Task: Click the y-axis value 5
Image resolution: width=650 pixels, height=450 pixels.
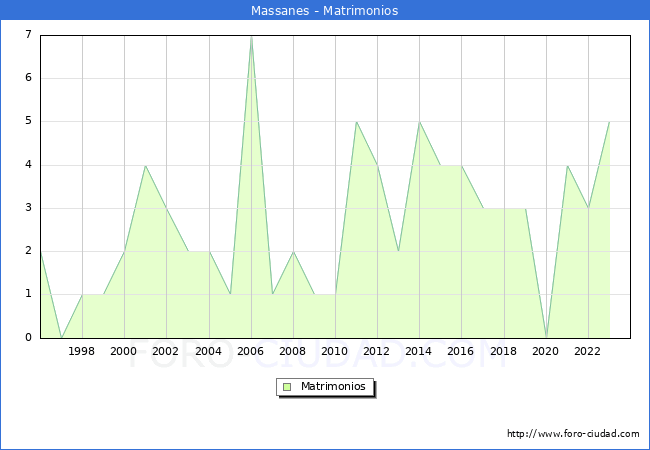Action: [x=28, y=121]
